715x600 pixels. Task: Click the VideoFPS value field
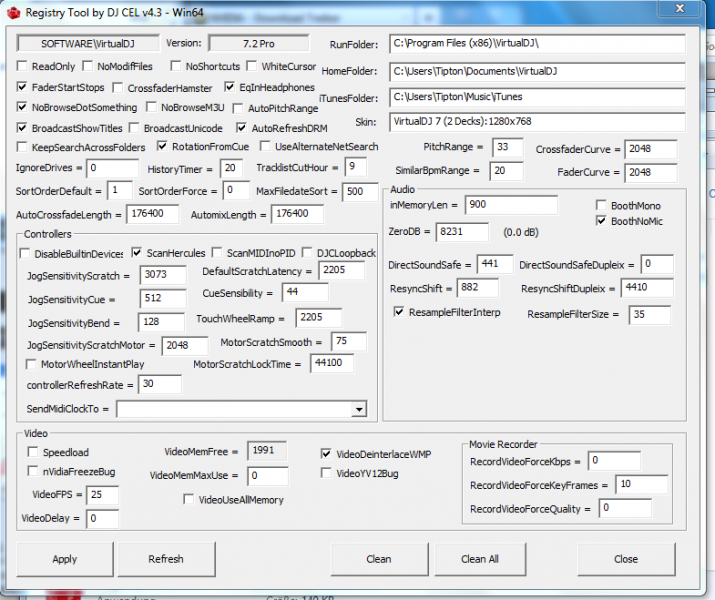click(103, 495)
